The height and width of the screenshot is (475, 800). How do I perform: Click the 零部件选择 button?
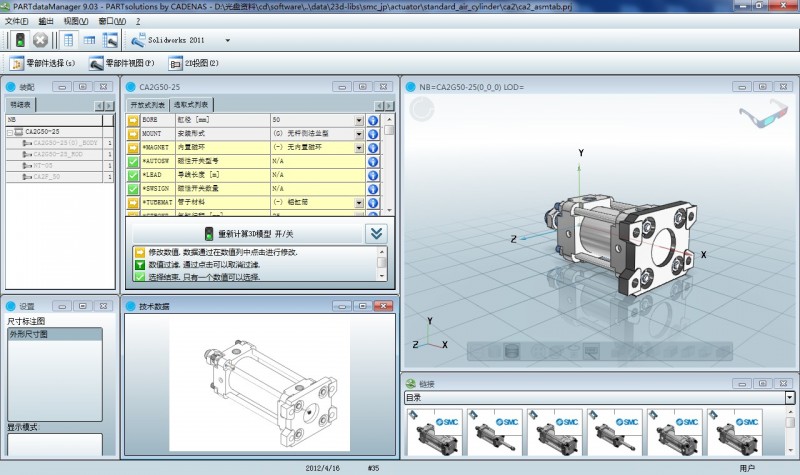click(42, 64)
